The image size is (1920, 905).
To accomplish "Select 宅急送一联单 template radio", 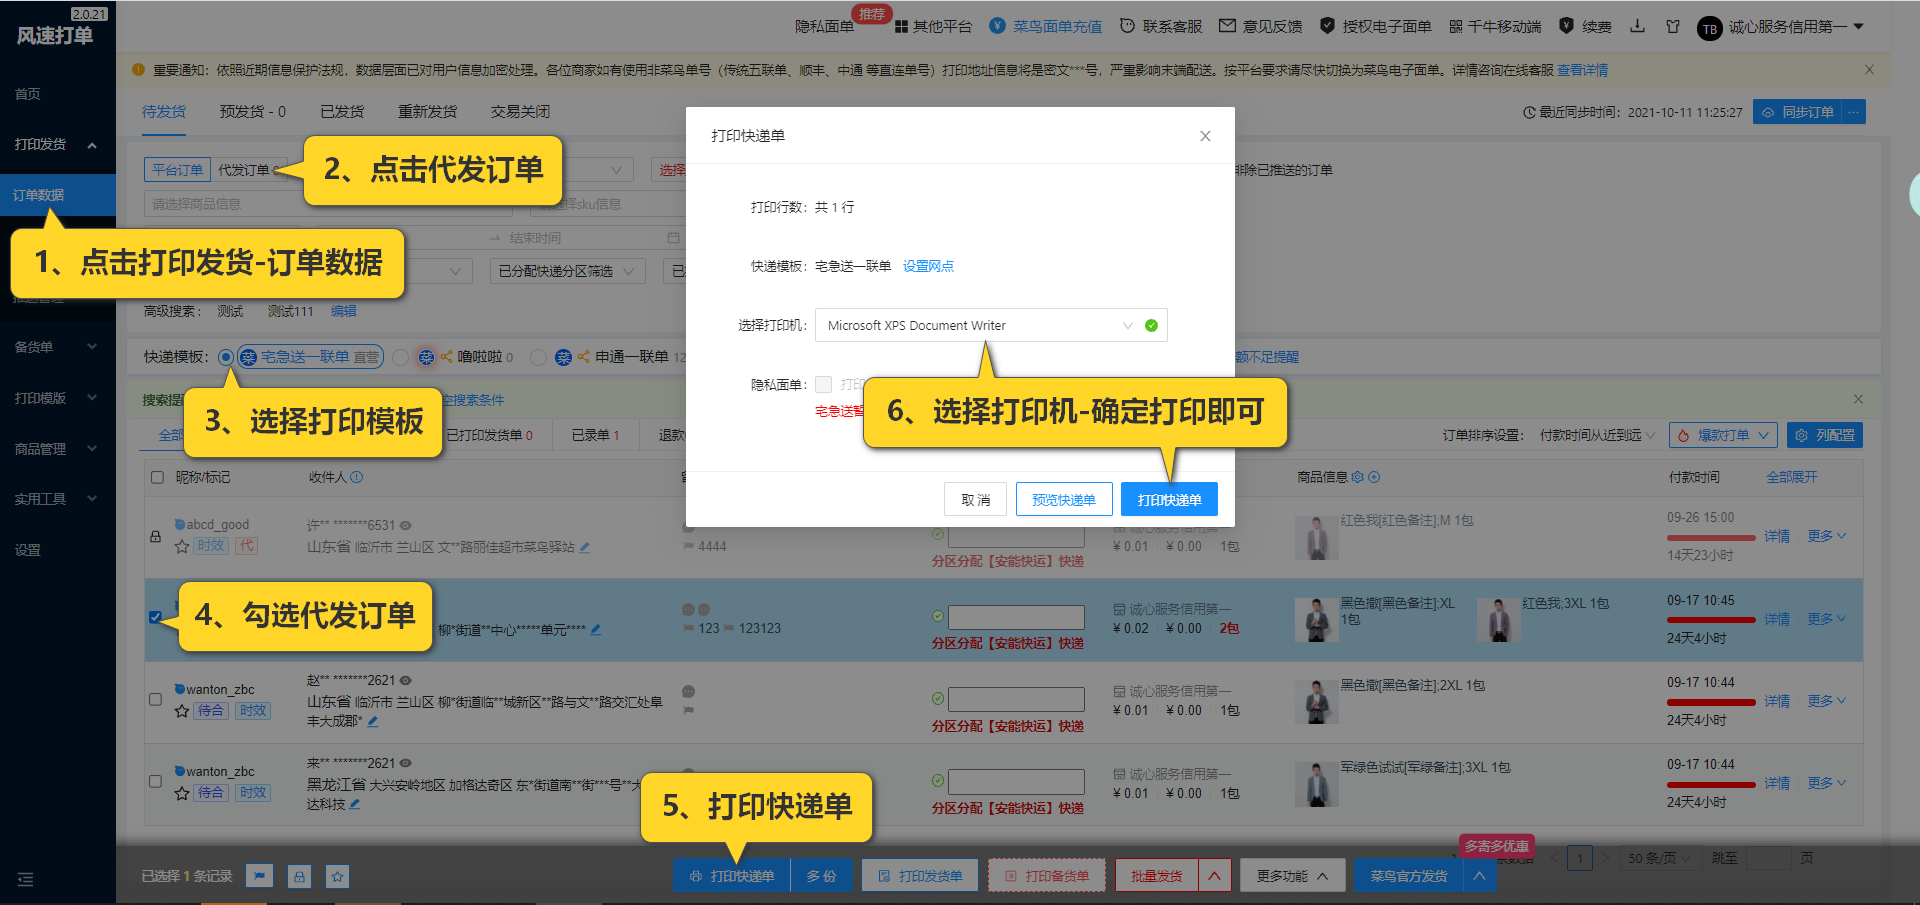I will pos(226,357).
